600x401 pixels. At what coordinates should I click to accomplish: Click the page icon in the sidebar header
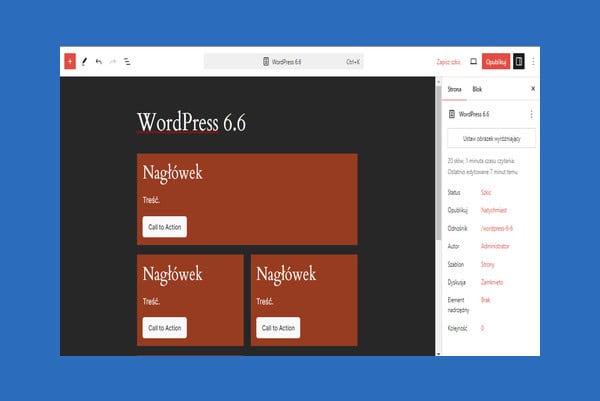452,114
